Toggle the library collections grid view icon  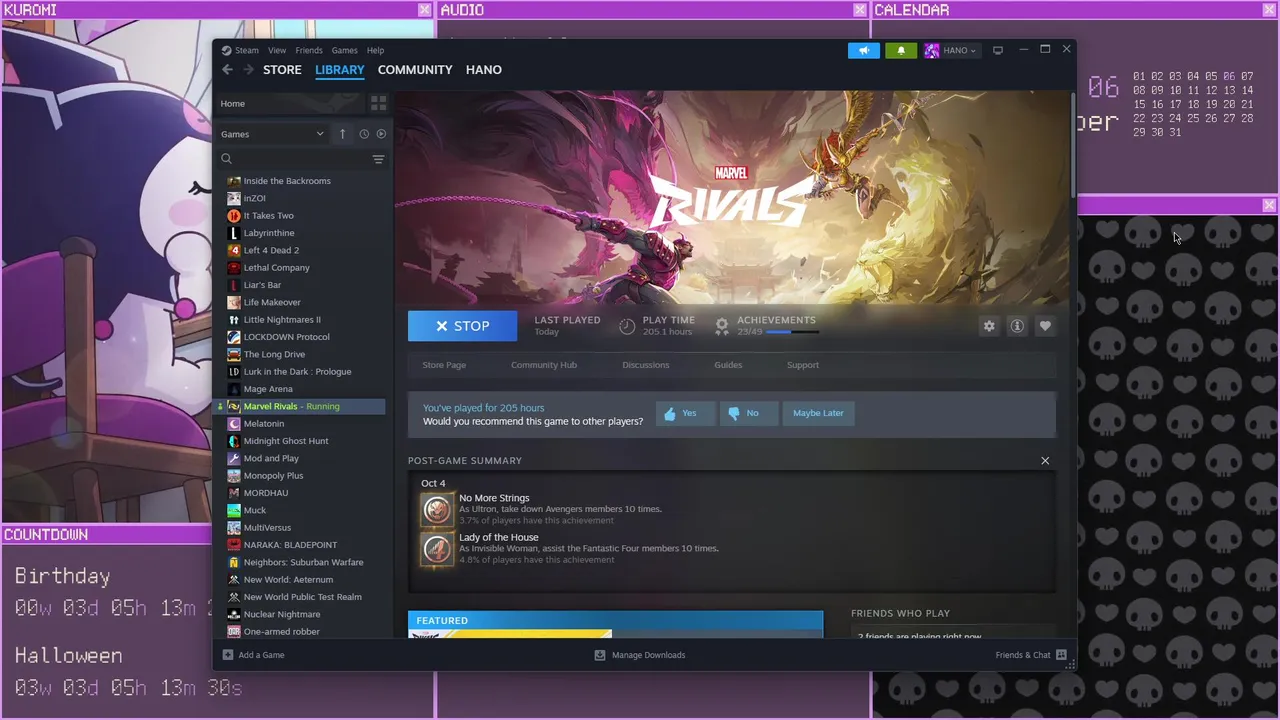pyautogui.click(x=378, y=103)
